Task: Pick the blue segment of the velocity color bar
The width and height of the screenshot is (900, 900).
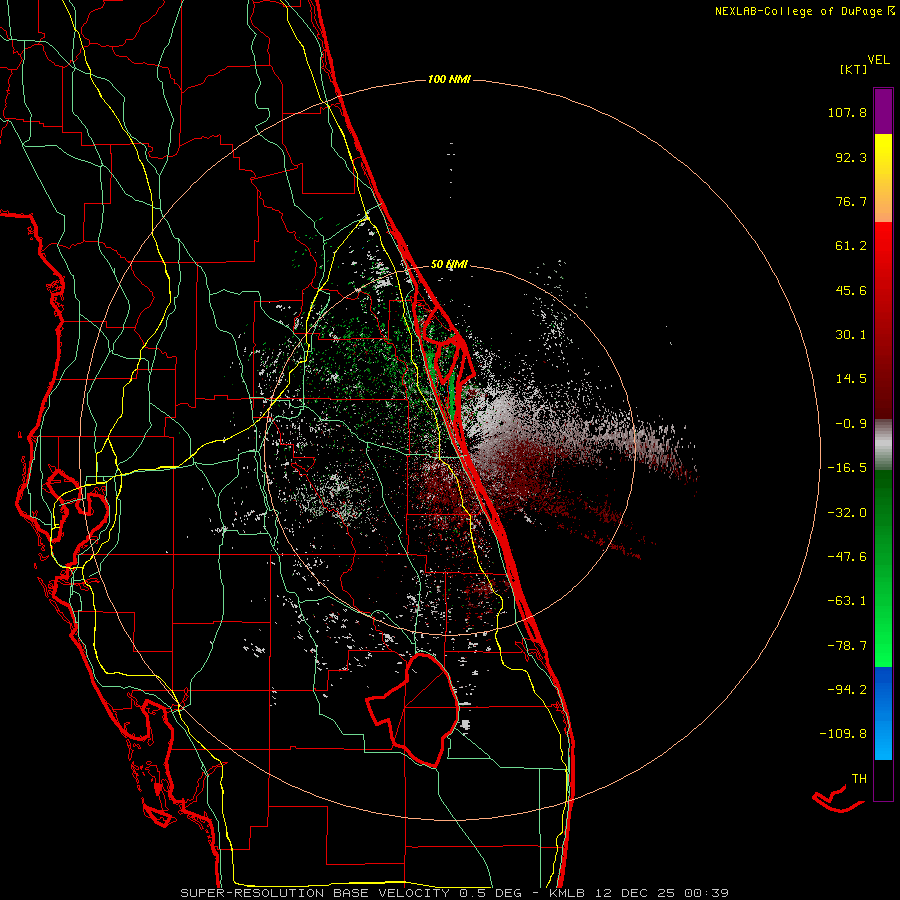Action: coord(883,713)
